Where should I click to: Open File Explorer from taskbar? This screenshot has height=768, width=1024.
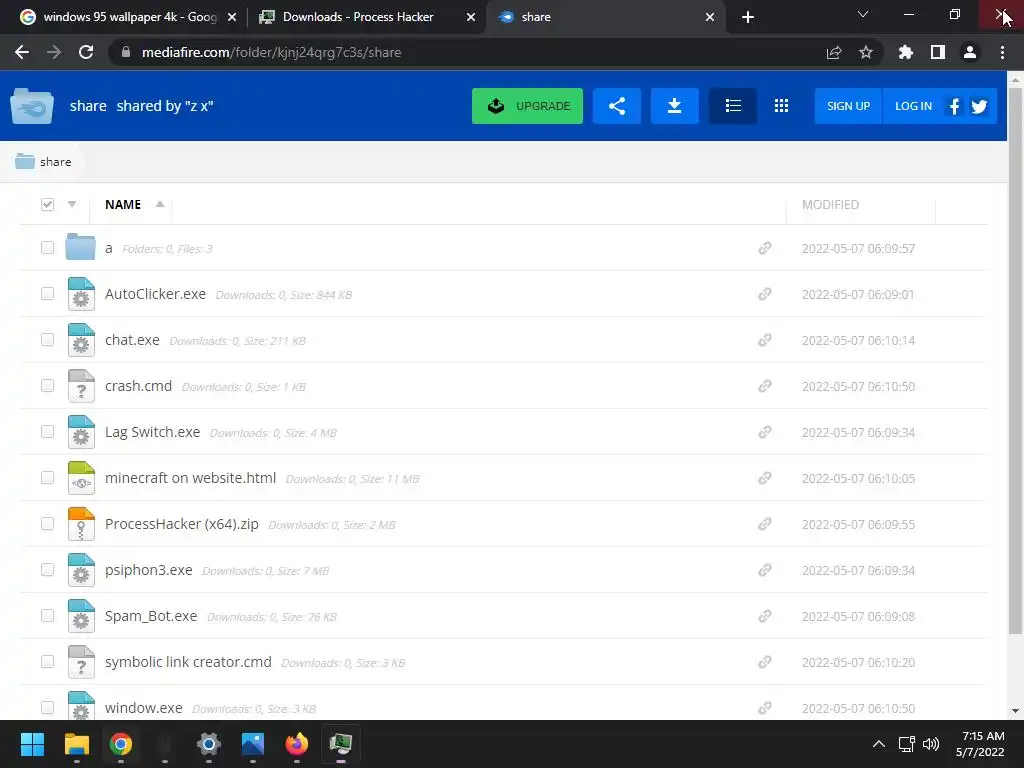76,744
